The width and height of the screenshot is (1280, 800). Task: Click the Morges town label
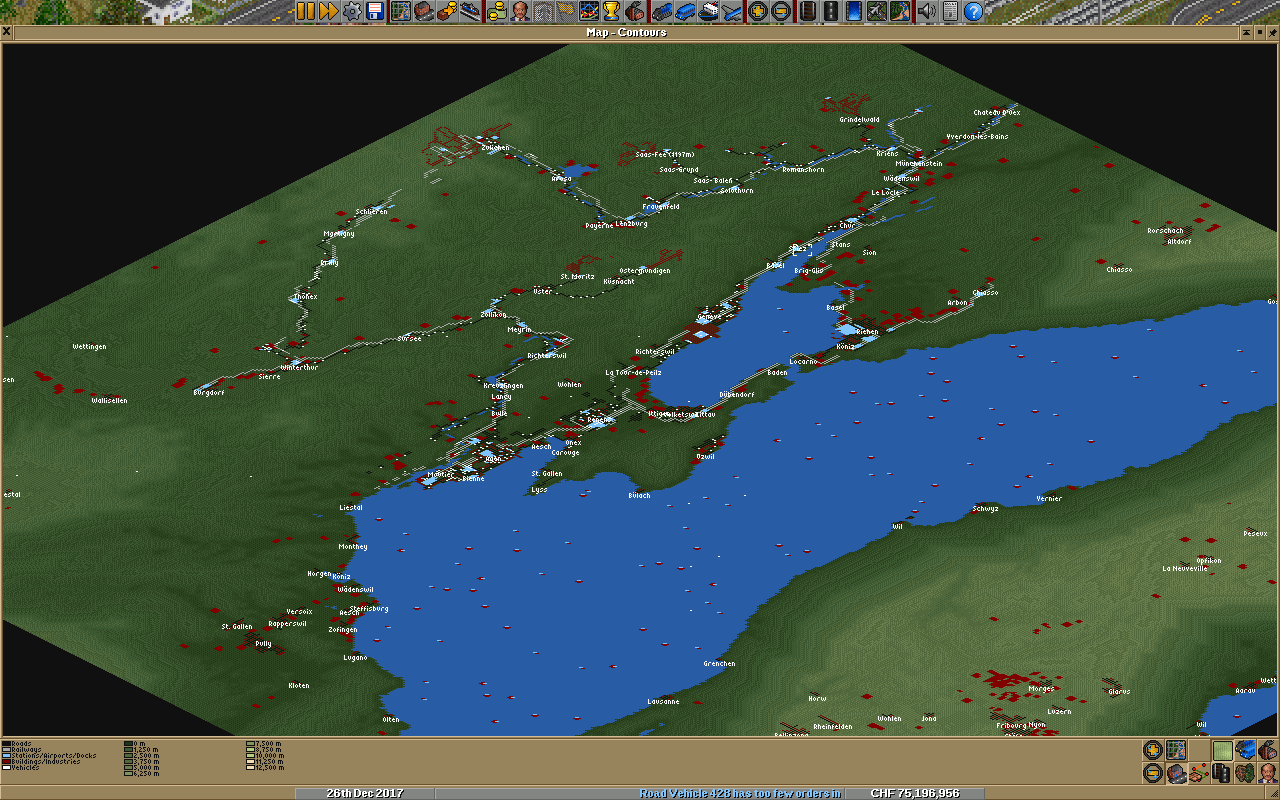tap(1041, 688)
